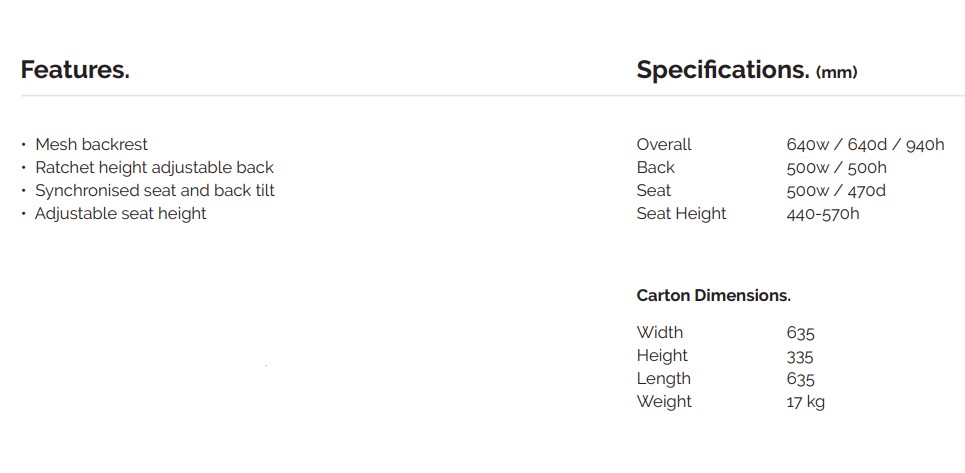
Task: Select the Mesh backrest feature text
Action: coord(91,144)
